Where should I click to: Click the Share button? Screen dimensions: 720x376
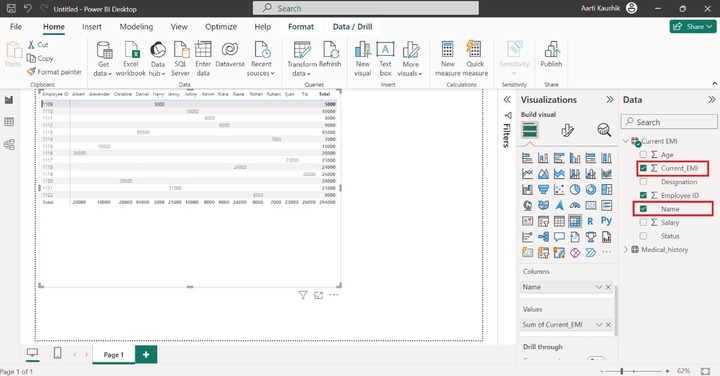tap(693, 27)
